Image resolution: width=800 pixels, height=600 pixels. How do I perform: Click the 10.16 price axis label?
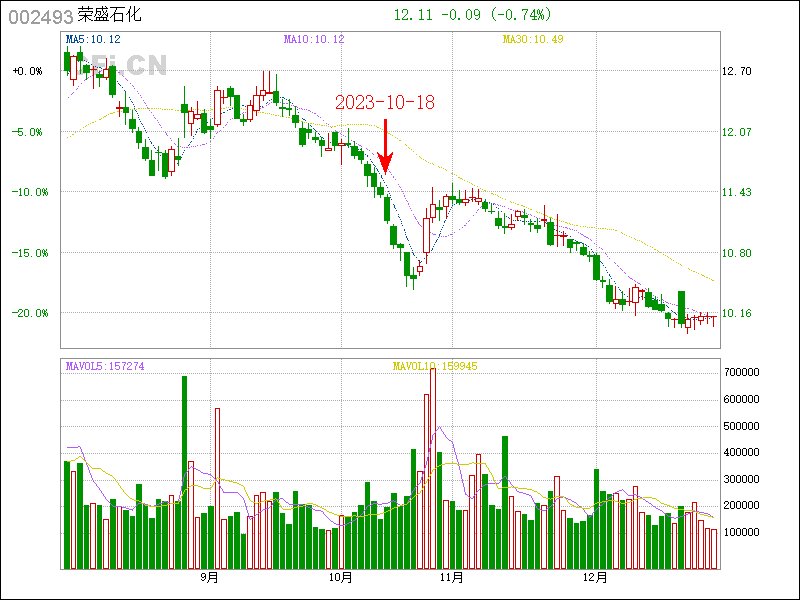736,313
